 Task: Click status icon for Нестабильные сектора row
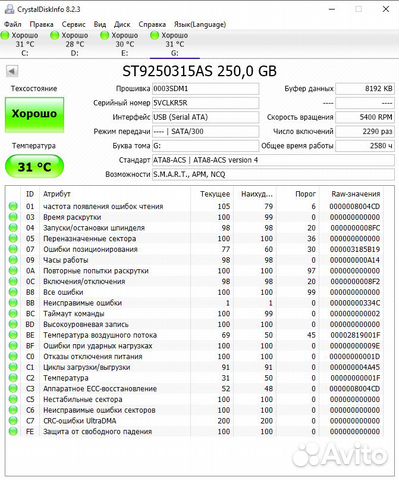[x=13, y=399]
